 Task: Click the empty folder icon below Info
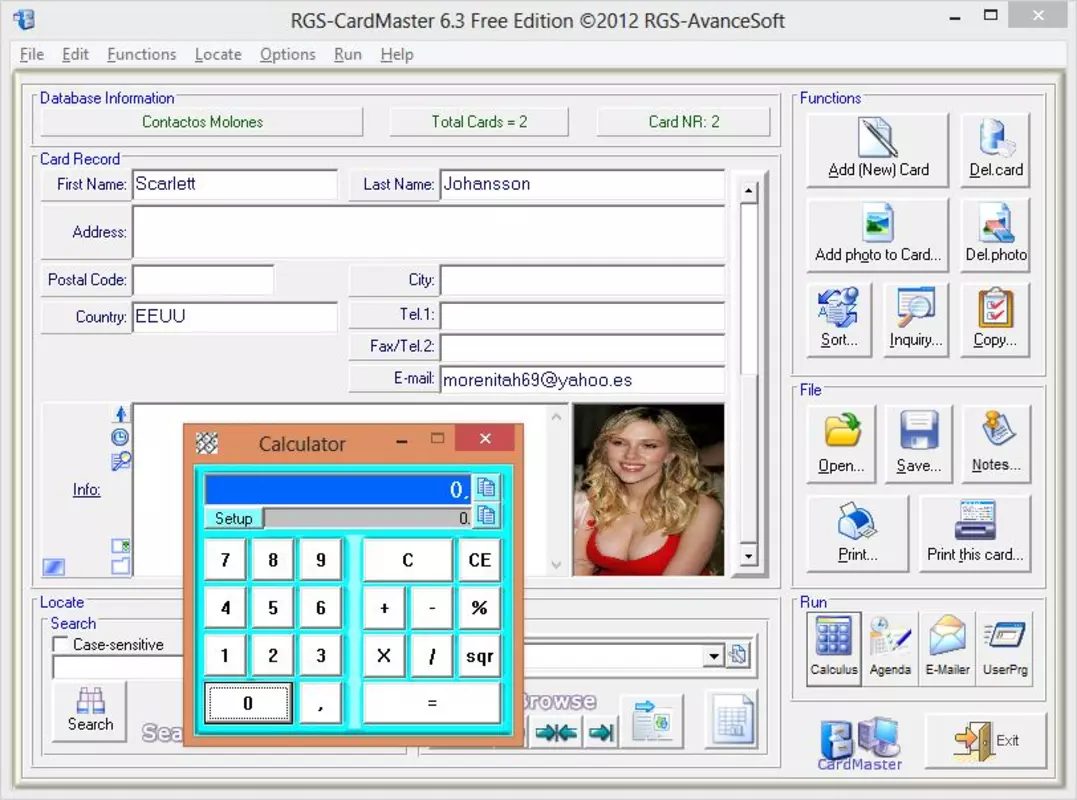coord(120,567)
